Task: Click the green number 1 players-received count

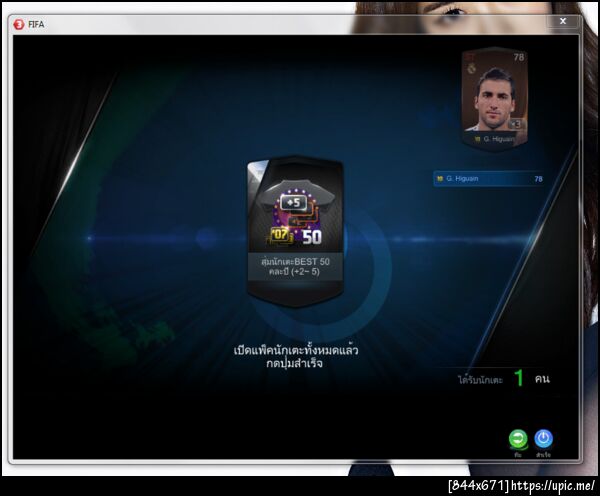Action: (518, 378)
